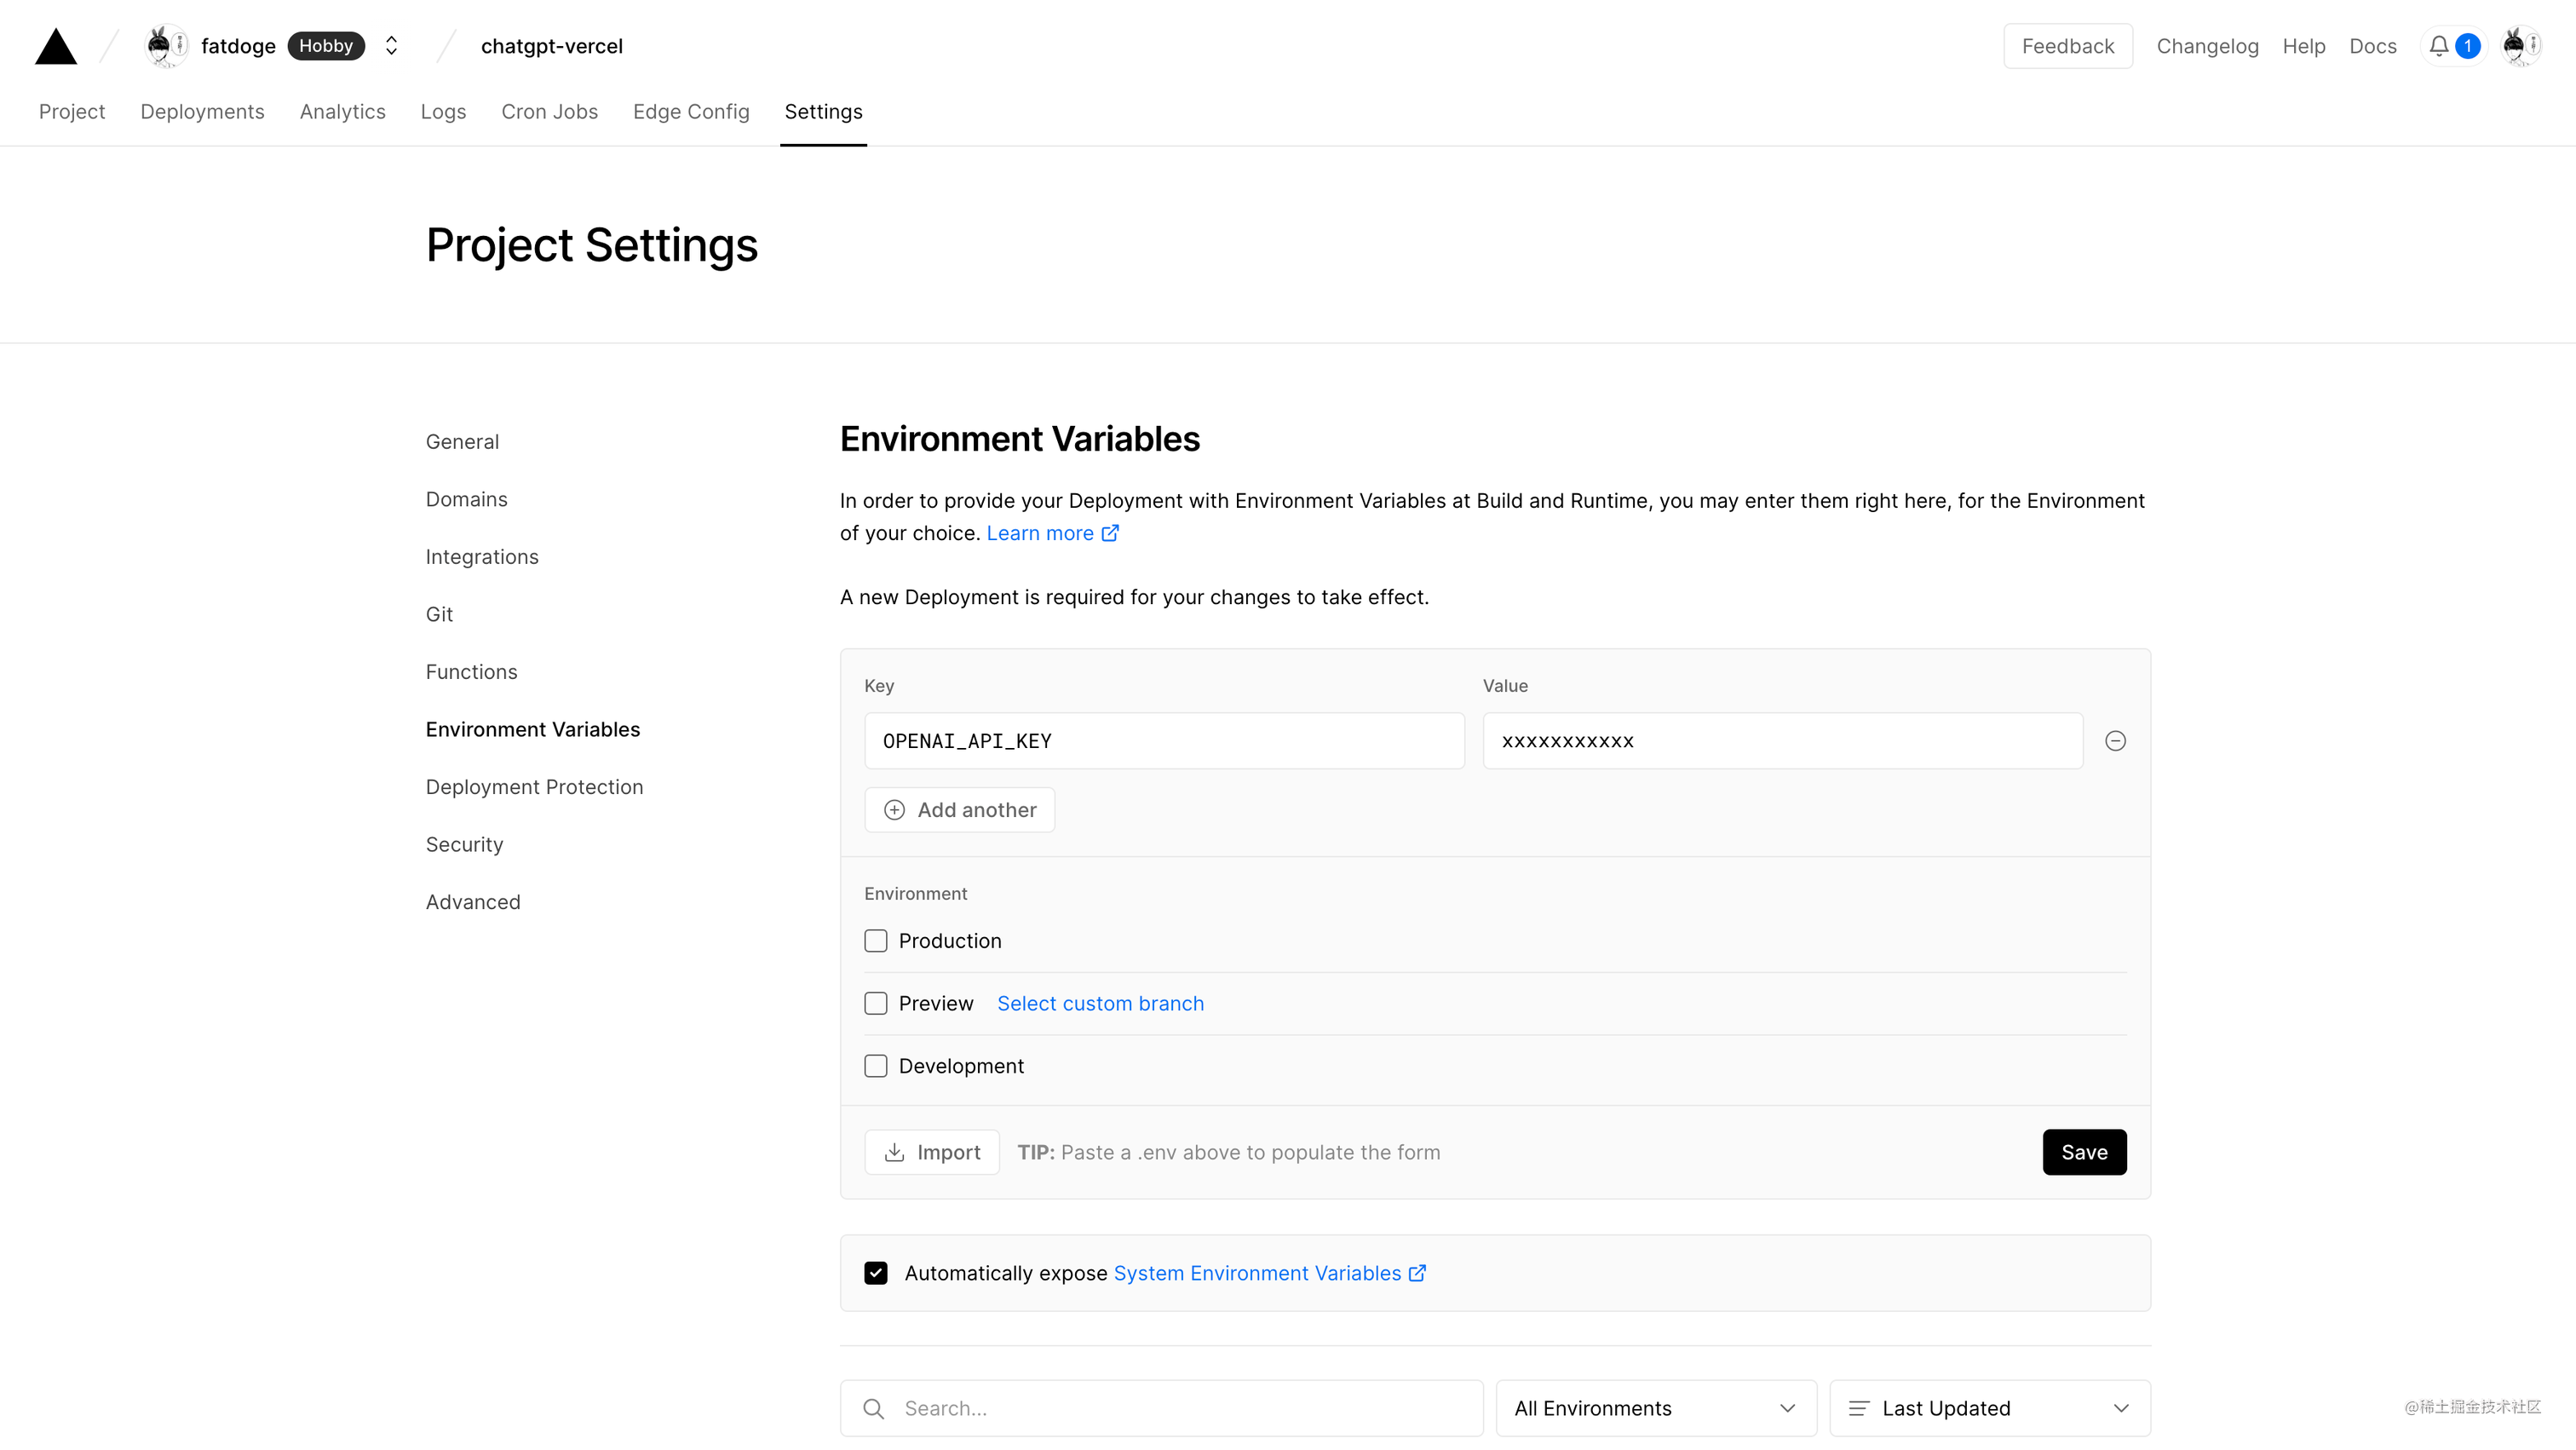Click the Key input field OPENAI_API_KEY
The image size is (2576, 1450).
[x=1164, y=741]
